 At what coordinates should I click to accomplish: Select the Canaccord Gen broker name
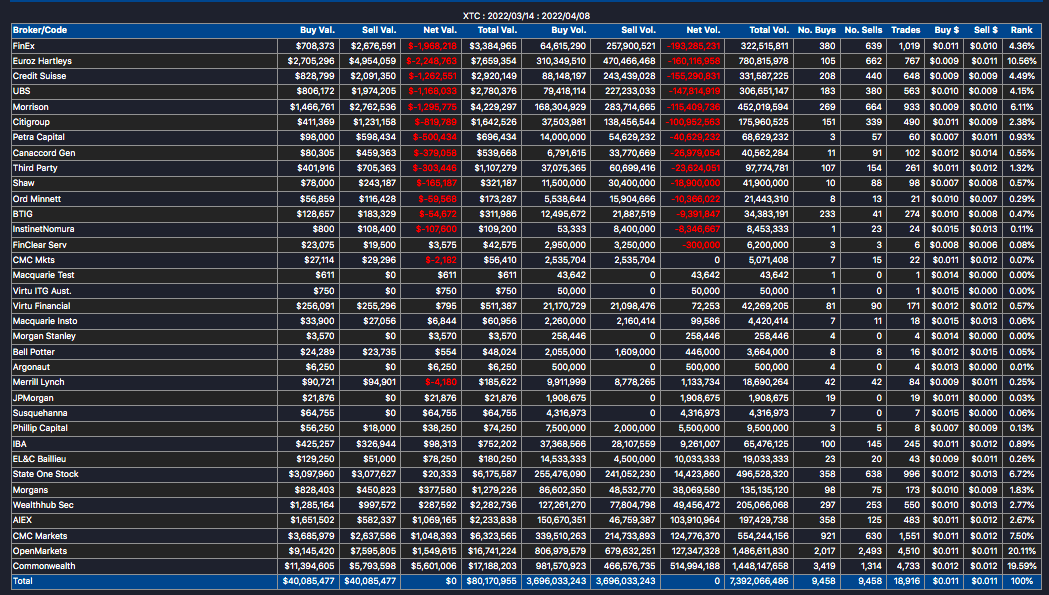coord(44,153)
